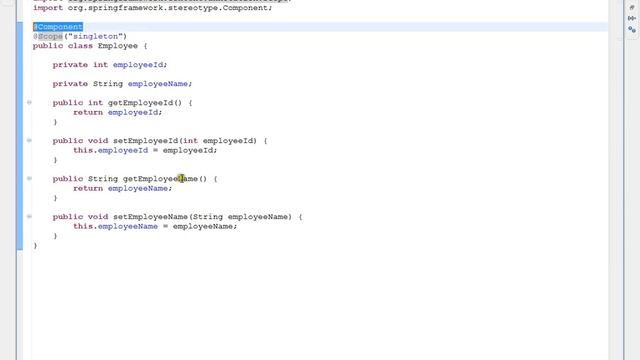The image size is (640, 360).
Task: Collapse the getEmployeeName() method fold marker
Action: [29, 178]
